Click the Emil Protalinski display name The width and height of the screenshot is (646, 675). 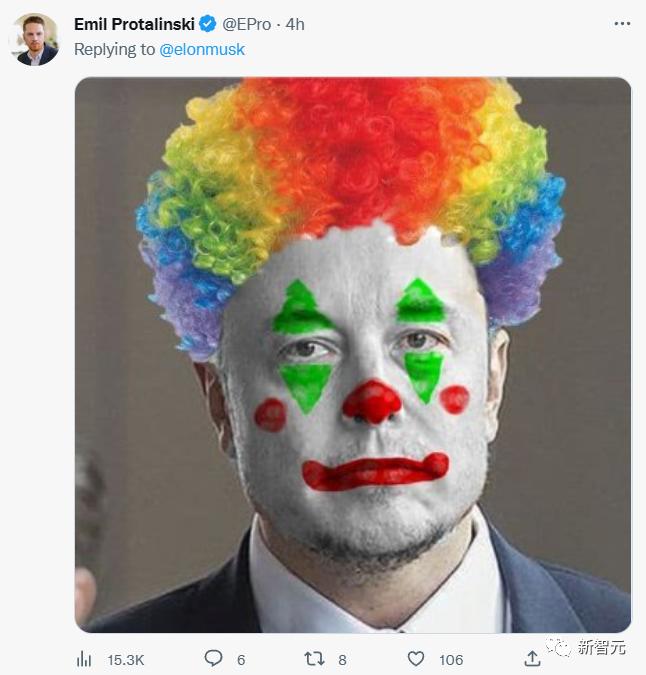coord(134,23)
